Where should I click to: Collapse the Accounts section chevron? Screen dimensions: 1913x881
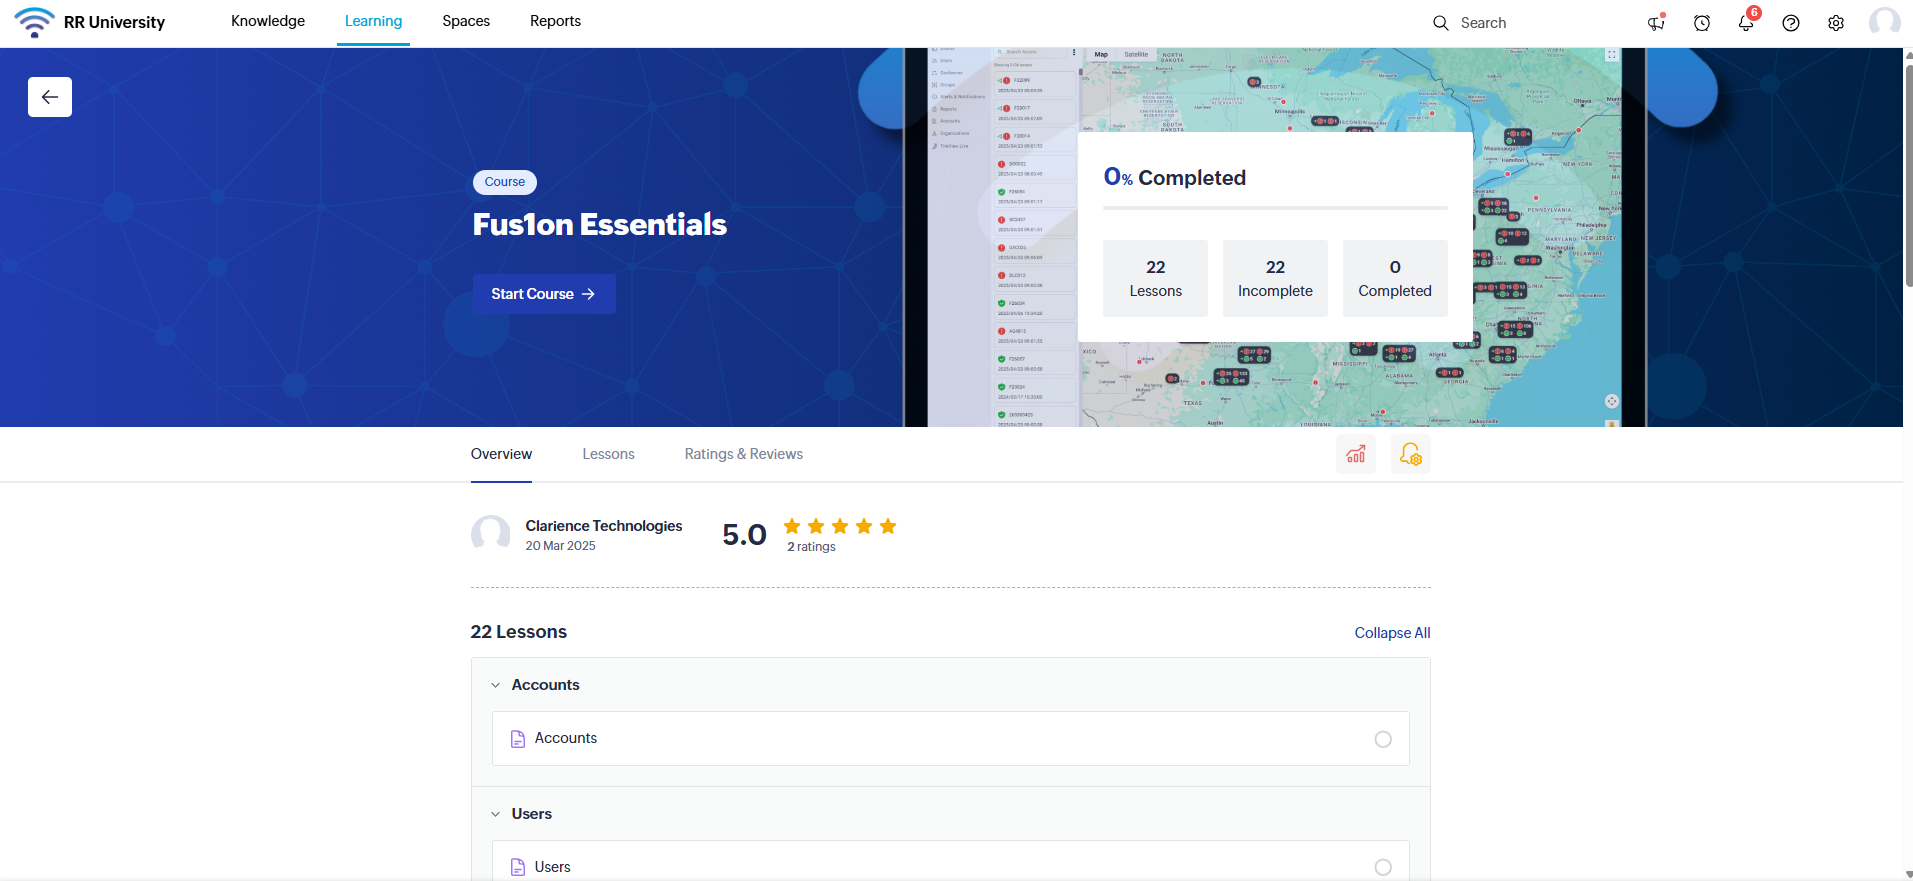pos(496,685)
